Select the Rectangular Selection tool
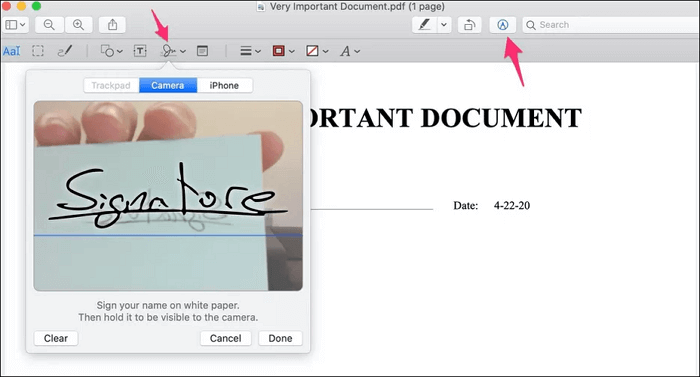This screenshot has width=700, height=377. pos(38,51)
